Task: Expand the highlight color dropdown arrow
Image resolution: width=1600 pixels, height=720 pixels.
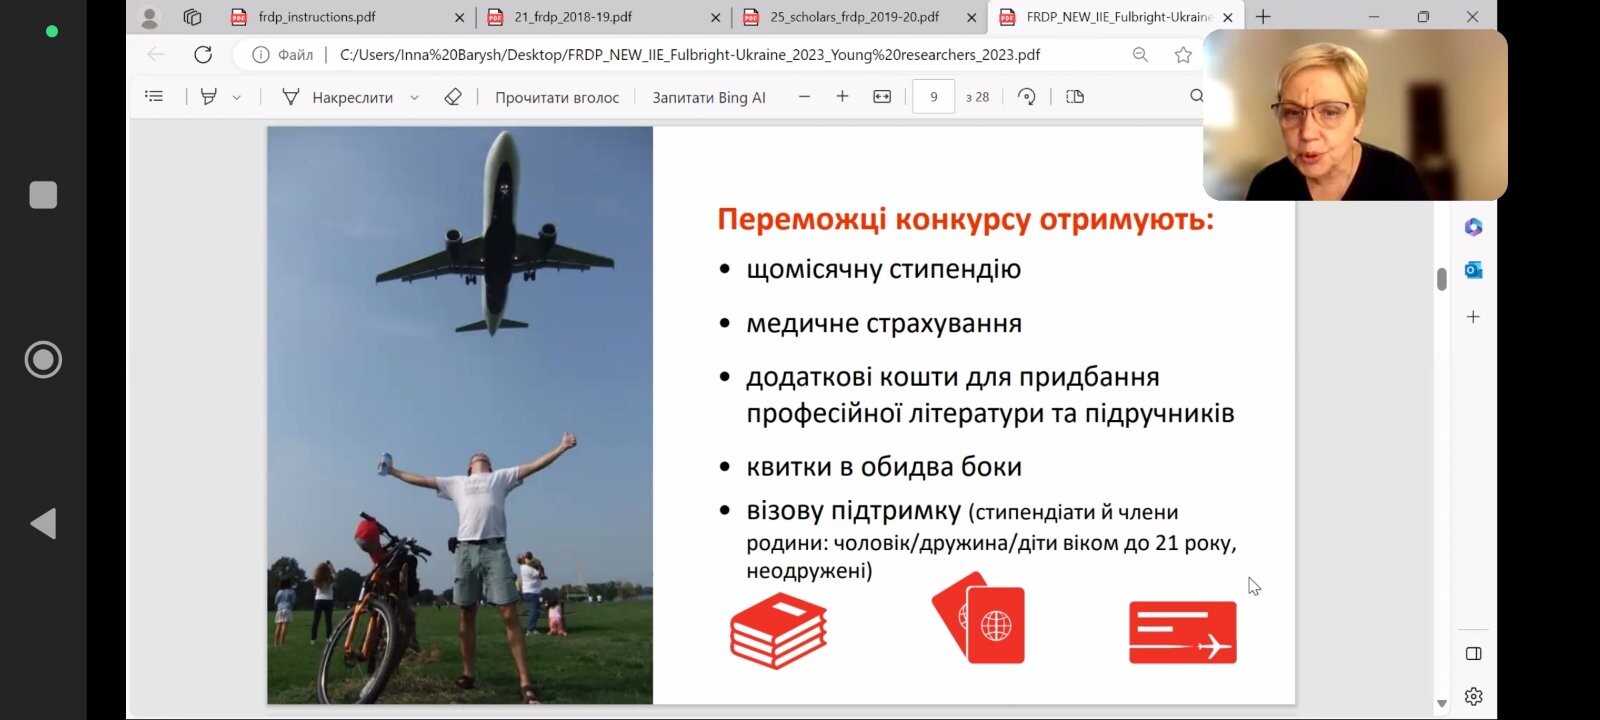Action: tap(237, 98)
